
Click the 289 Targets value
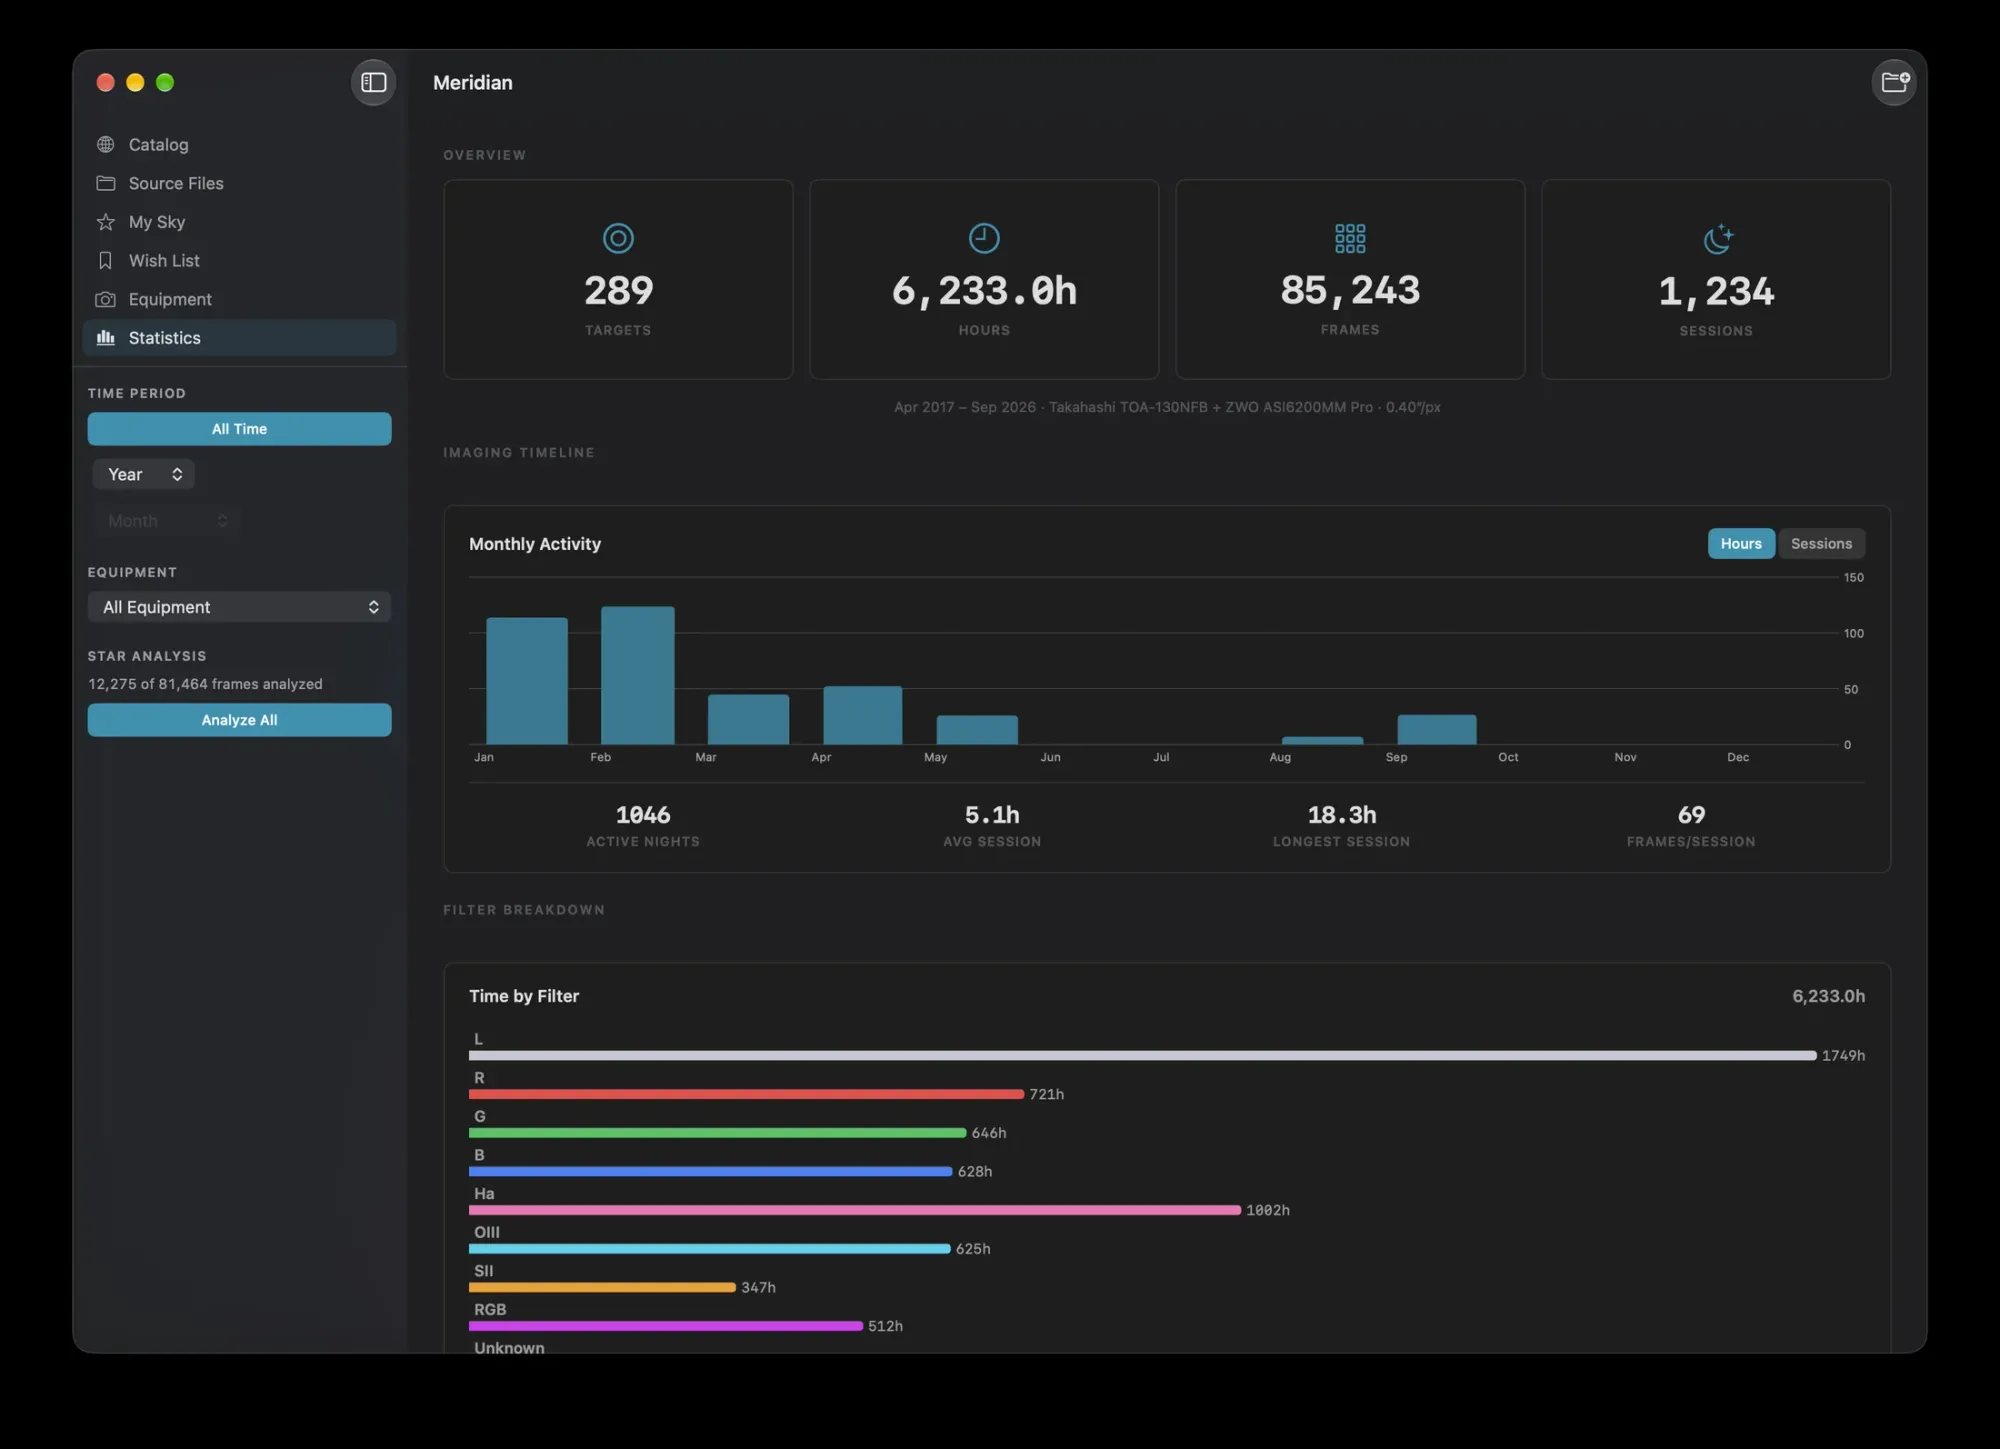618,291
